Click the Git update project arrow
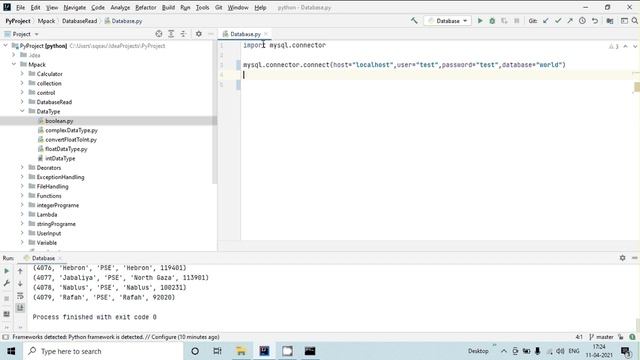Screen dimensions: 640x360 546,21
